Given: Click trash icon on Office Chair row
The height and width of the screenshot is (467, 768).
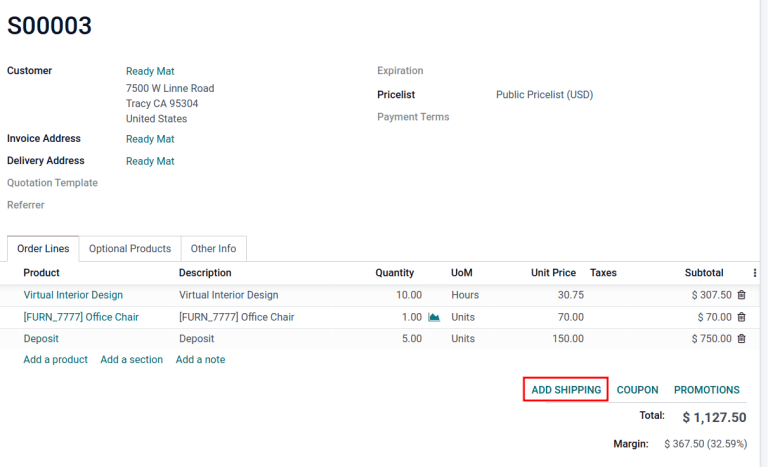Looking at the screenshot, I should click(x=741, y=317).
